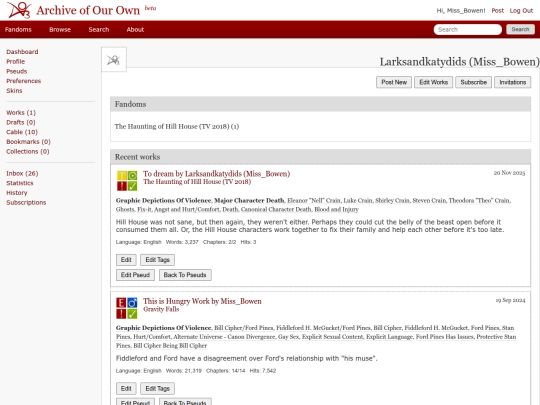Open Drafts (0) in the sidebar

tap(21, 122)
